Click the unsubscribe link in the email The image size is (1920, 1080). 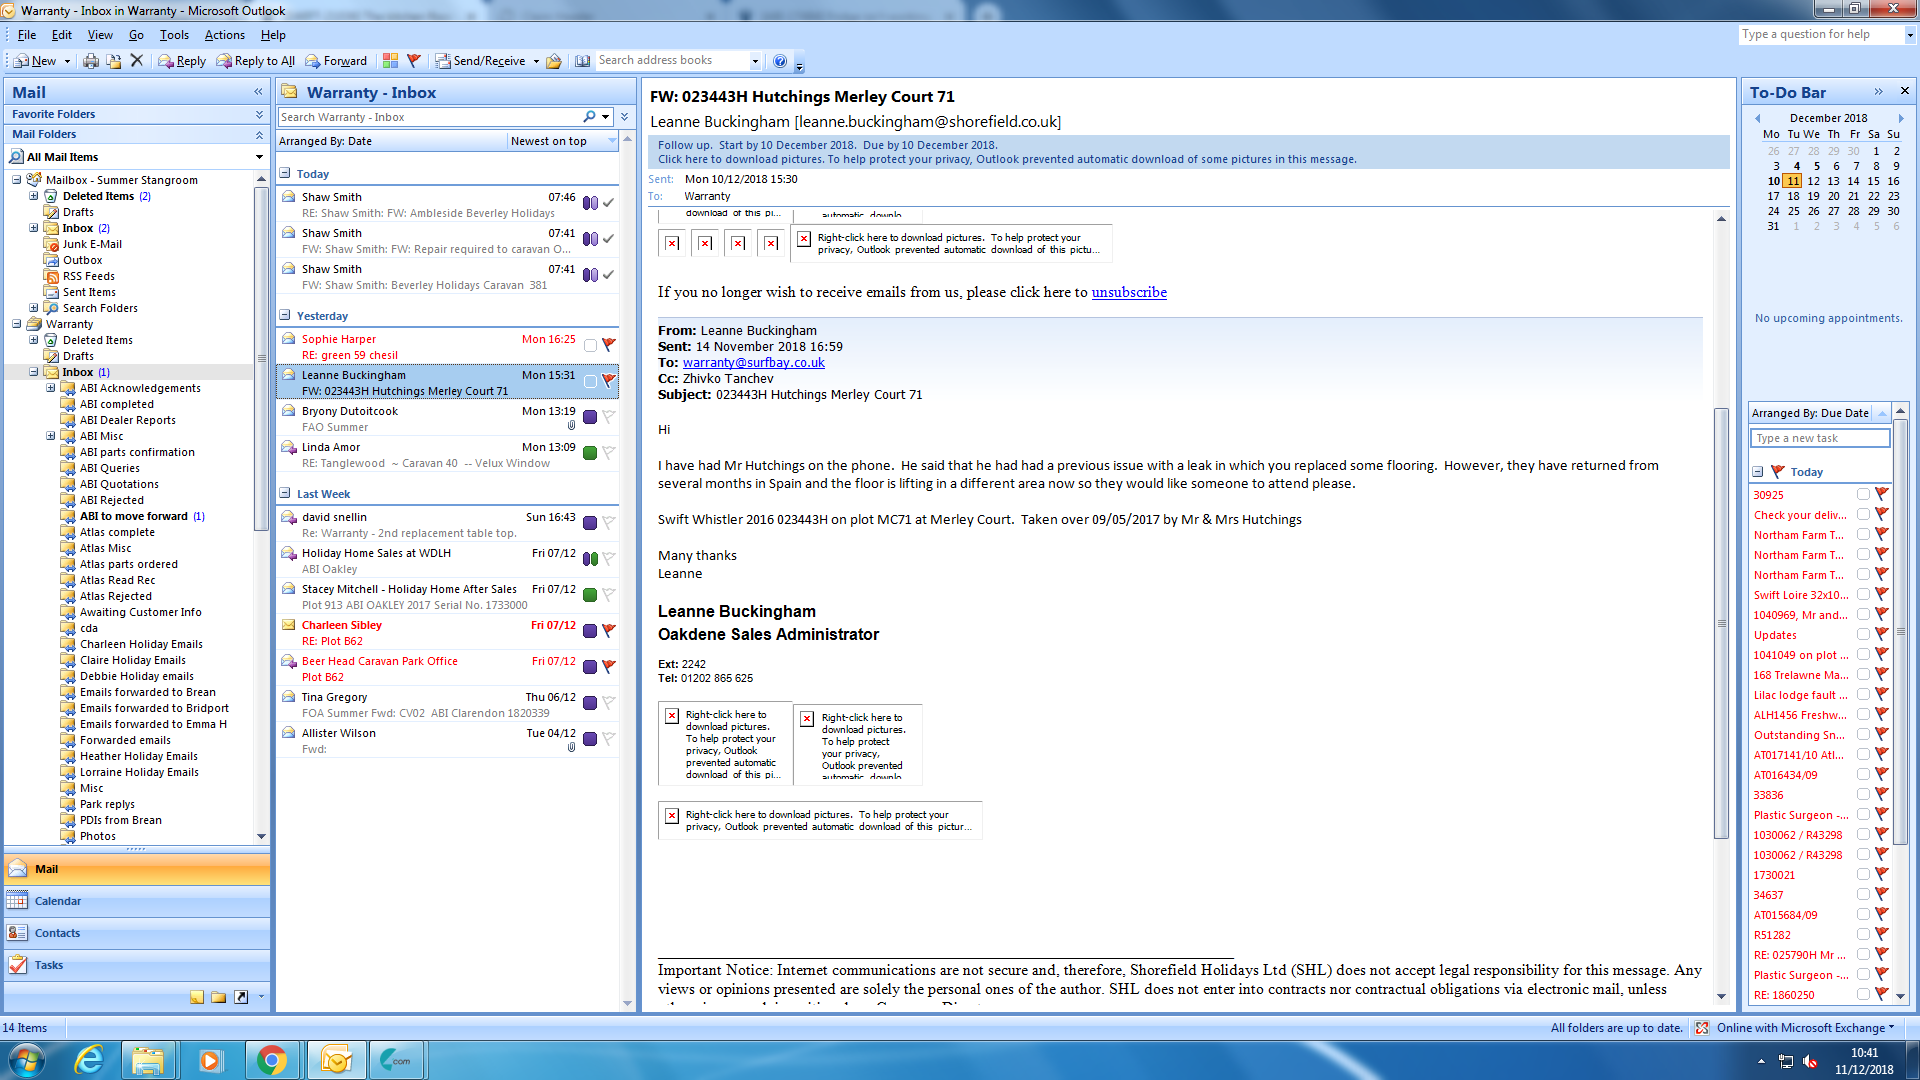pyautogui.click(x=1129, y=292)
